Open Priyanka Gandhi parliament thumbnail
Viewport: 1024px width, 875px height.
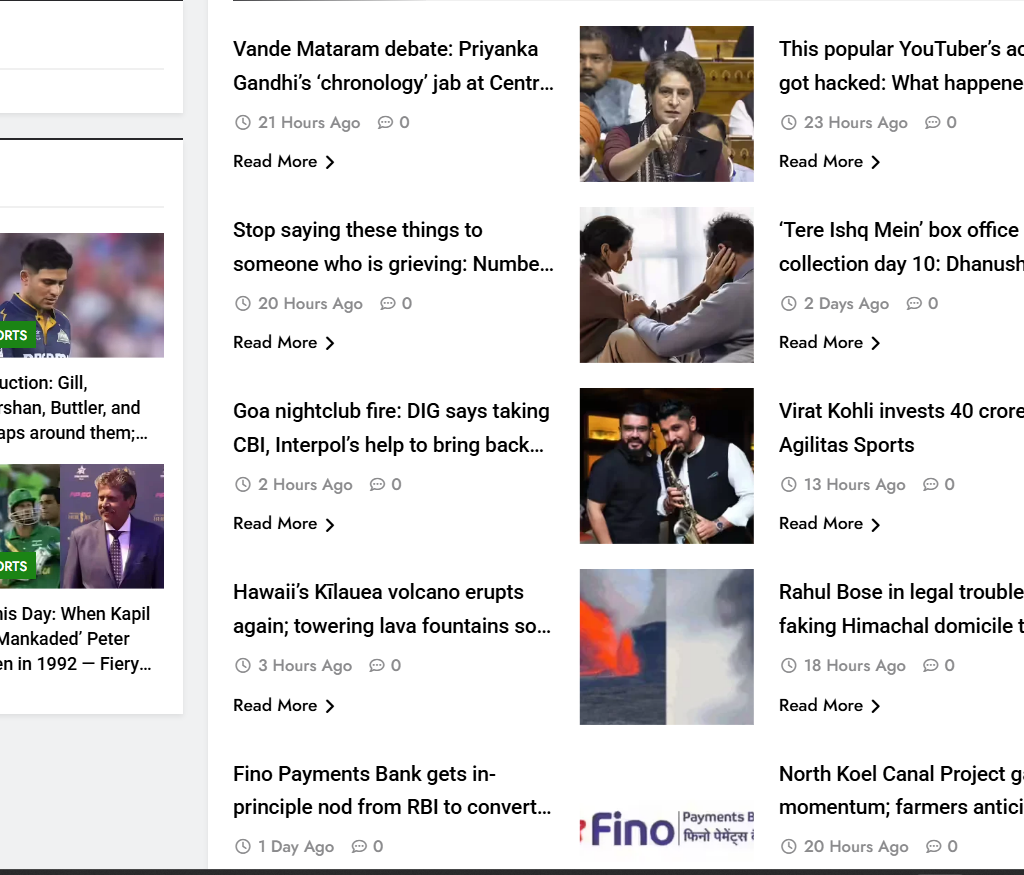pyautogui.click(x=666, y=104)
